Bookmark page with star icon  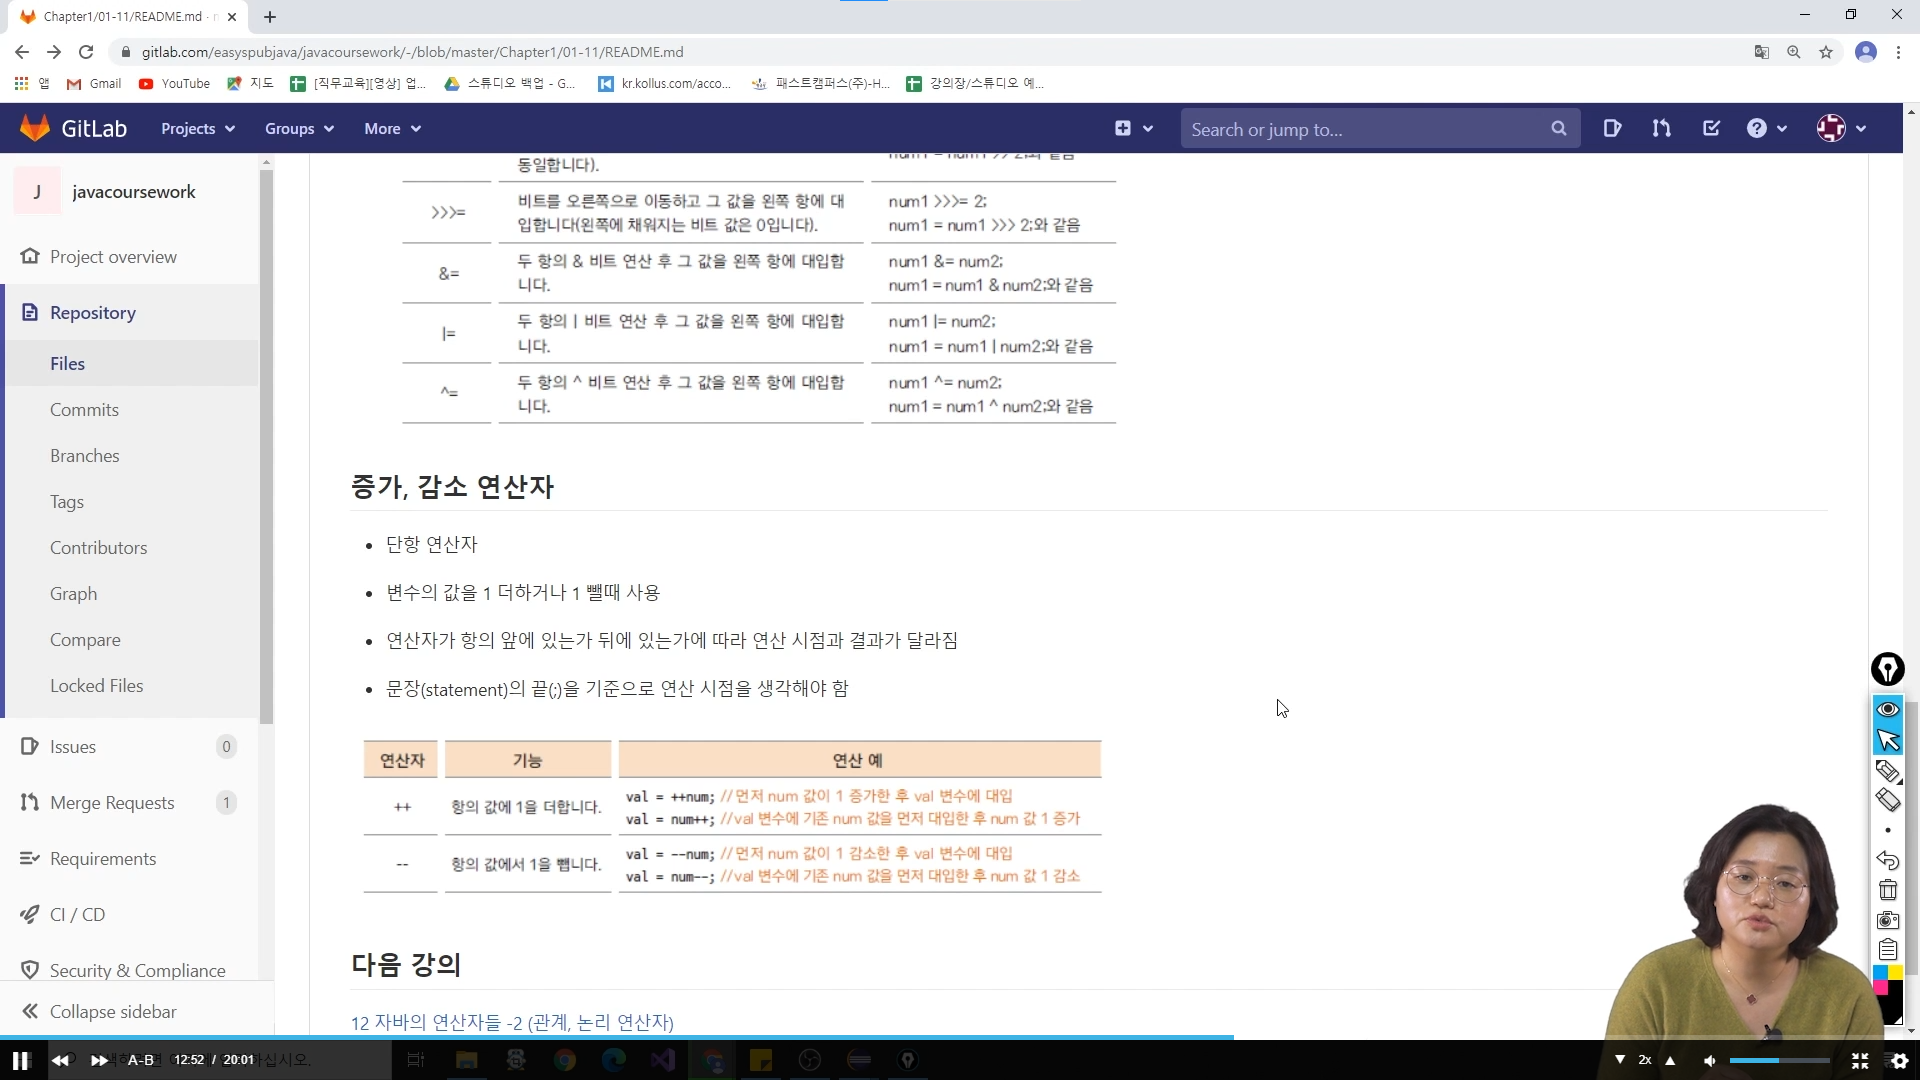coord(1826,52)
